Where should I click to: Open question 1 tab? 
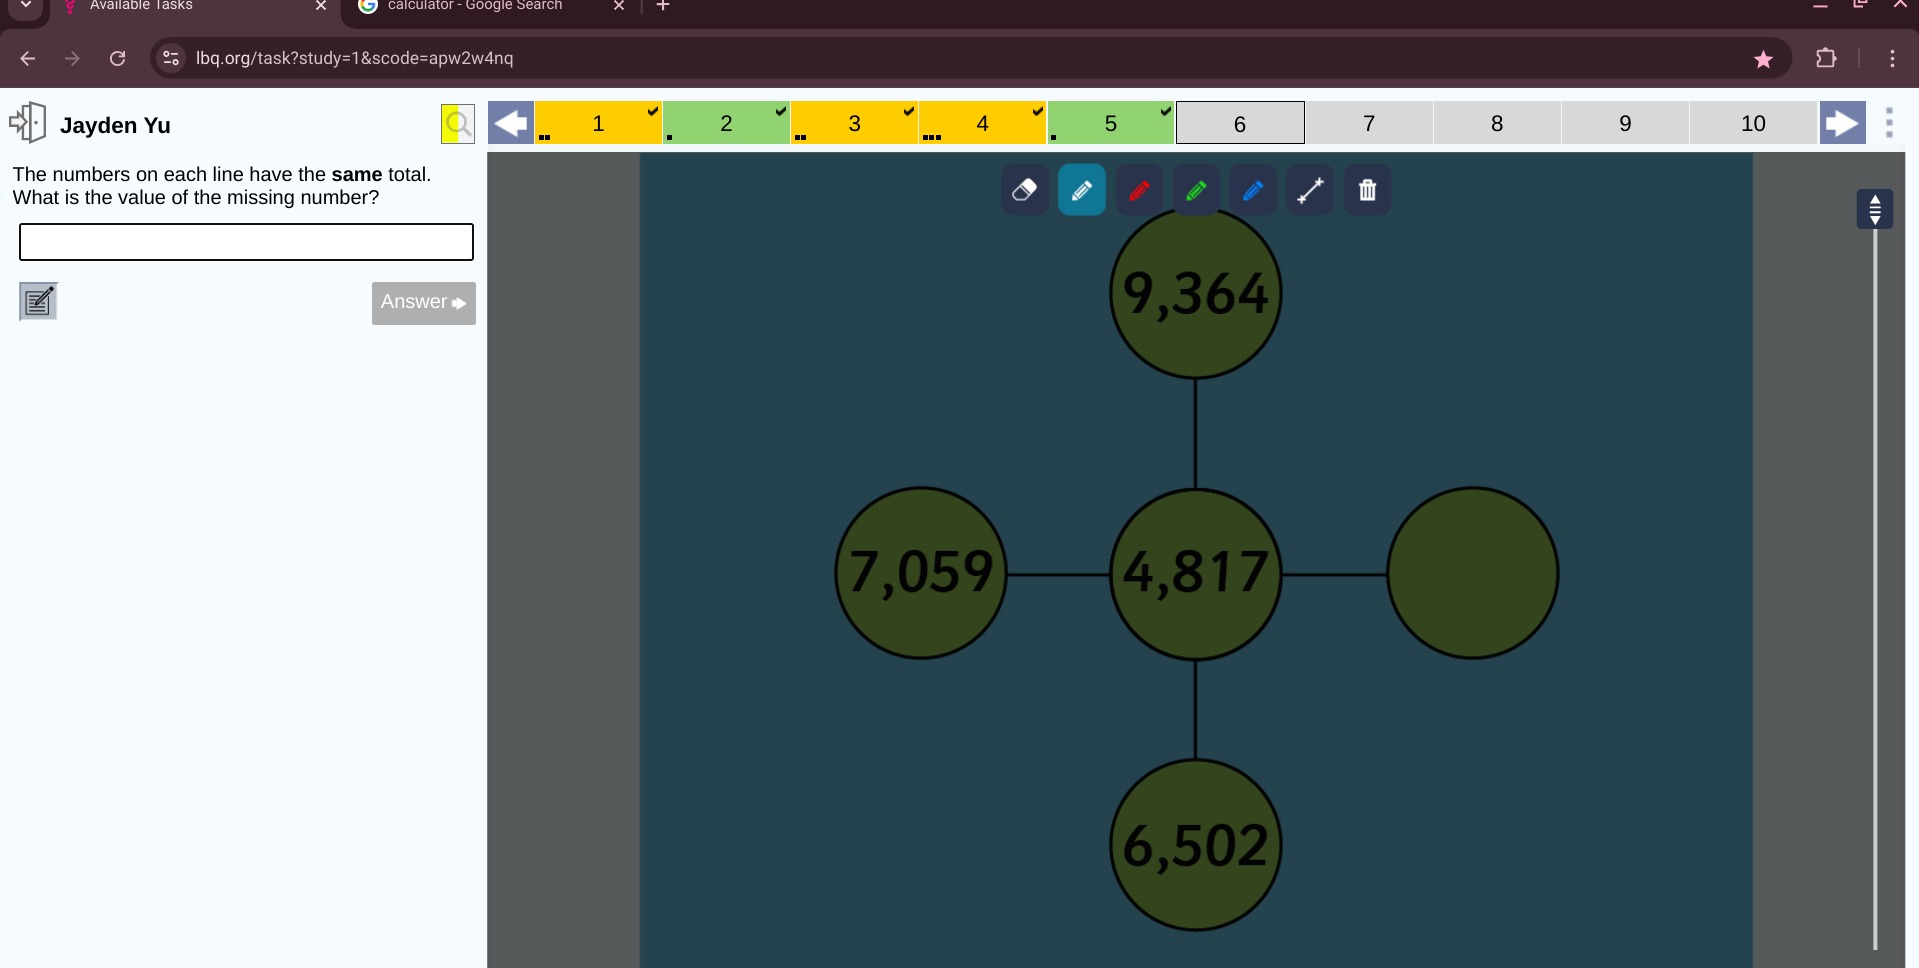tap(598, 123)
